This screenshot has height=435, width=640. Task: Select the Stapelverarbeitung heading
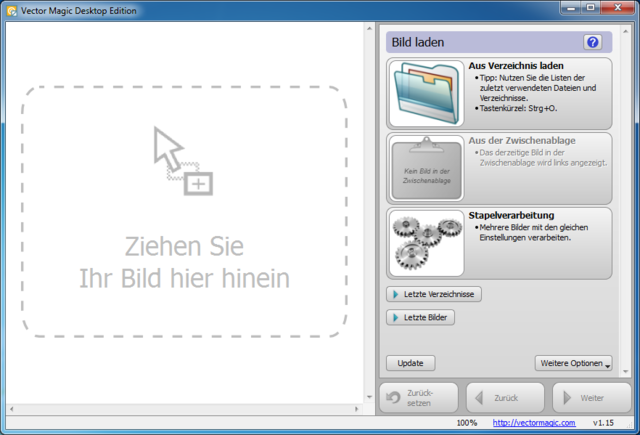tap(511, 215)
